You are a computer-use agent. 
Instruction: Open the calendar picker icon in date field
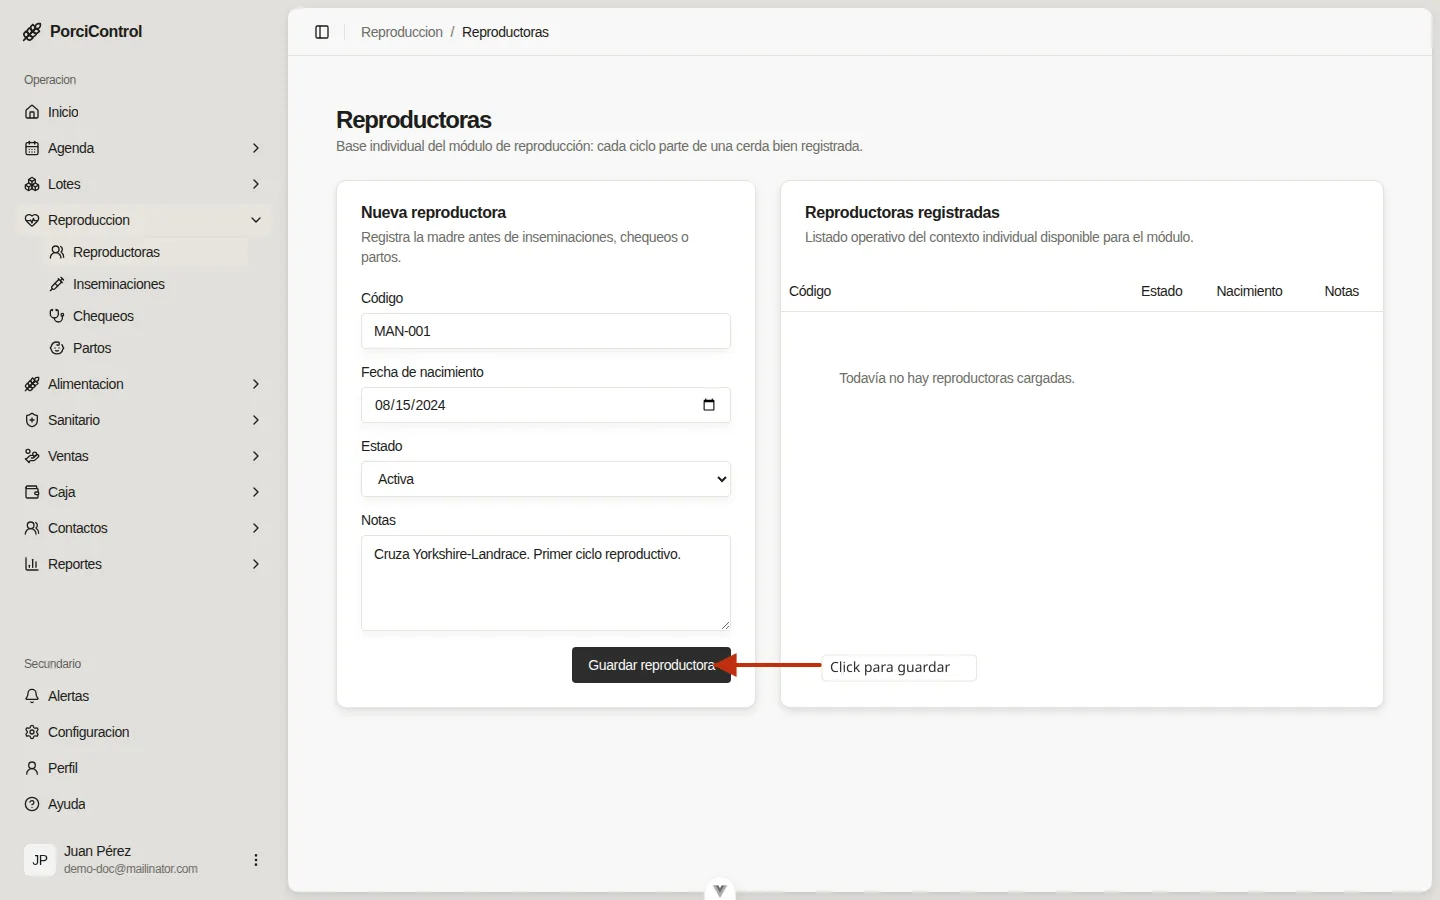[709, 405]
